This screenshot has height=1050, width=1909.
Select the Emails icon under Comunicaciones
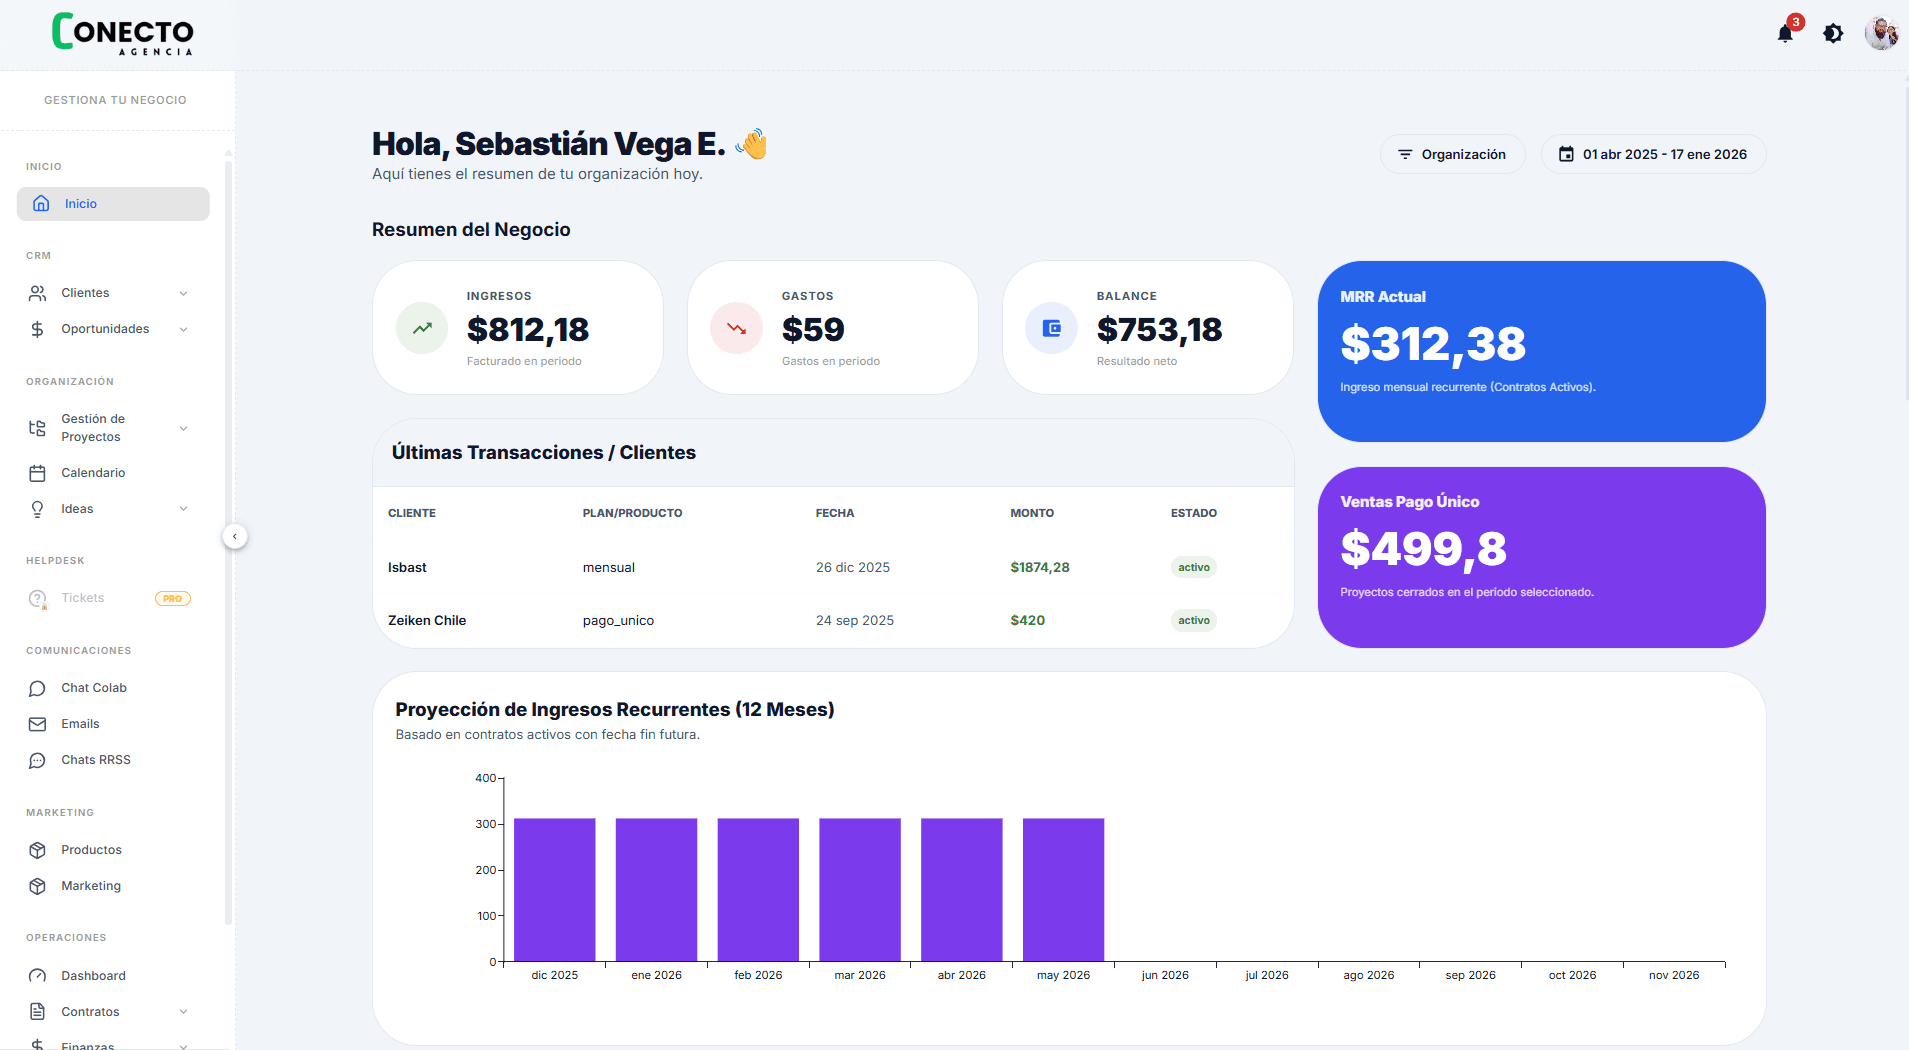point(37,723)
